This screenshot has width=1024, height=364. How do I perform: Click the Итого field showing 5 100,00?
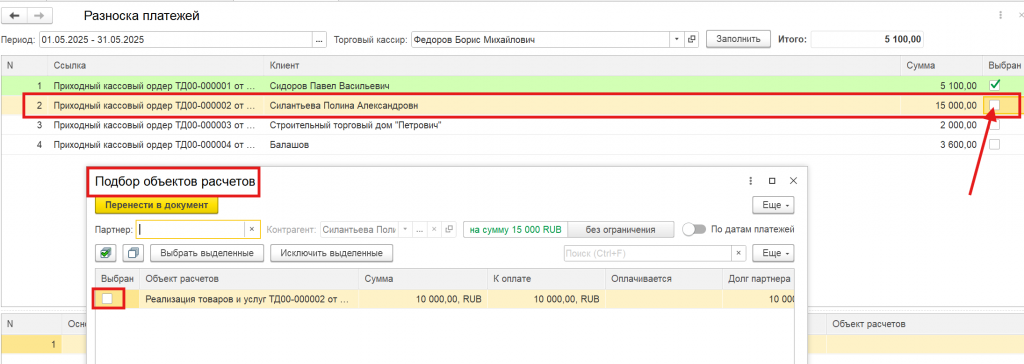867,39
